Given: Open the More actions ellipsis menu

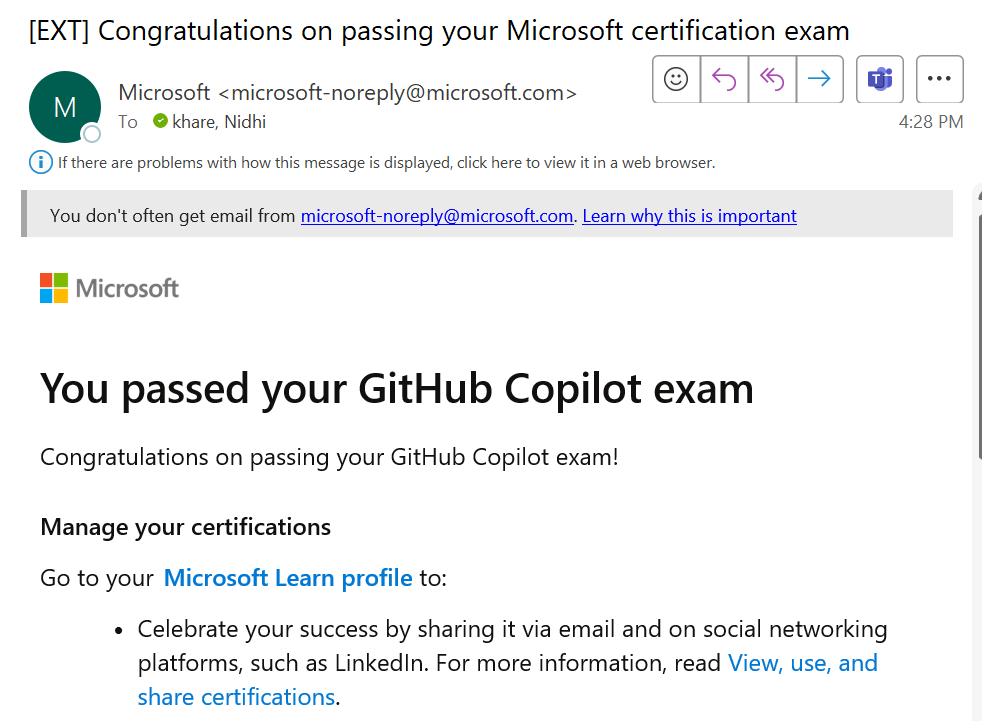Looking at the screenshot, I should click(939, 80).
